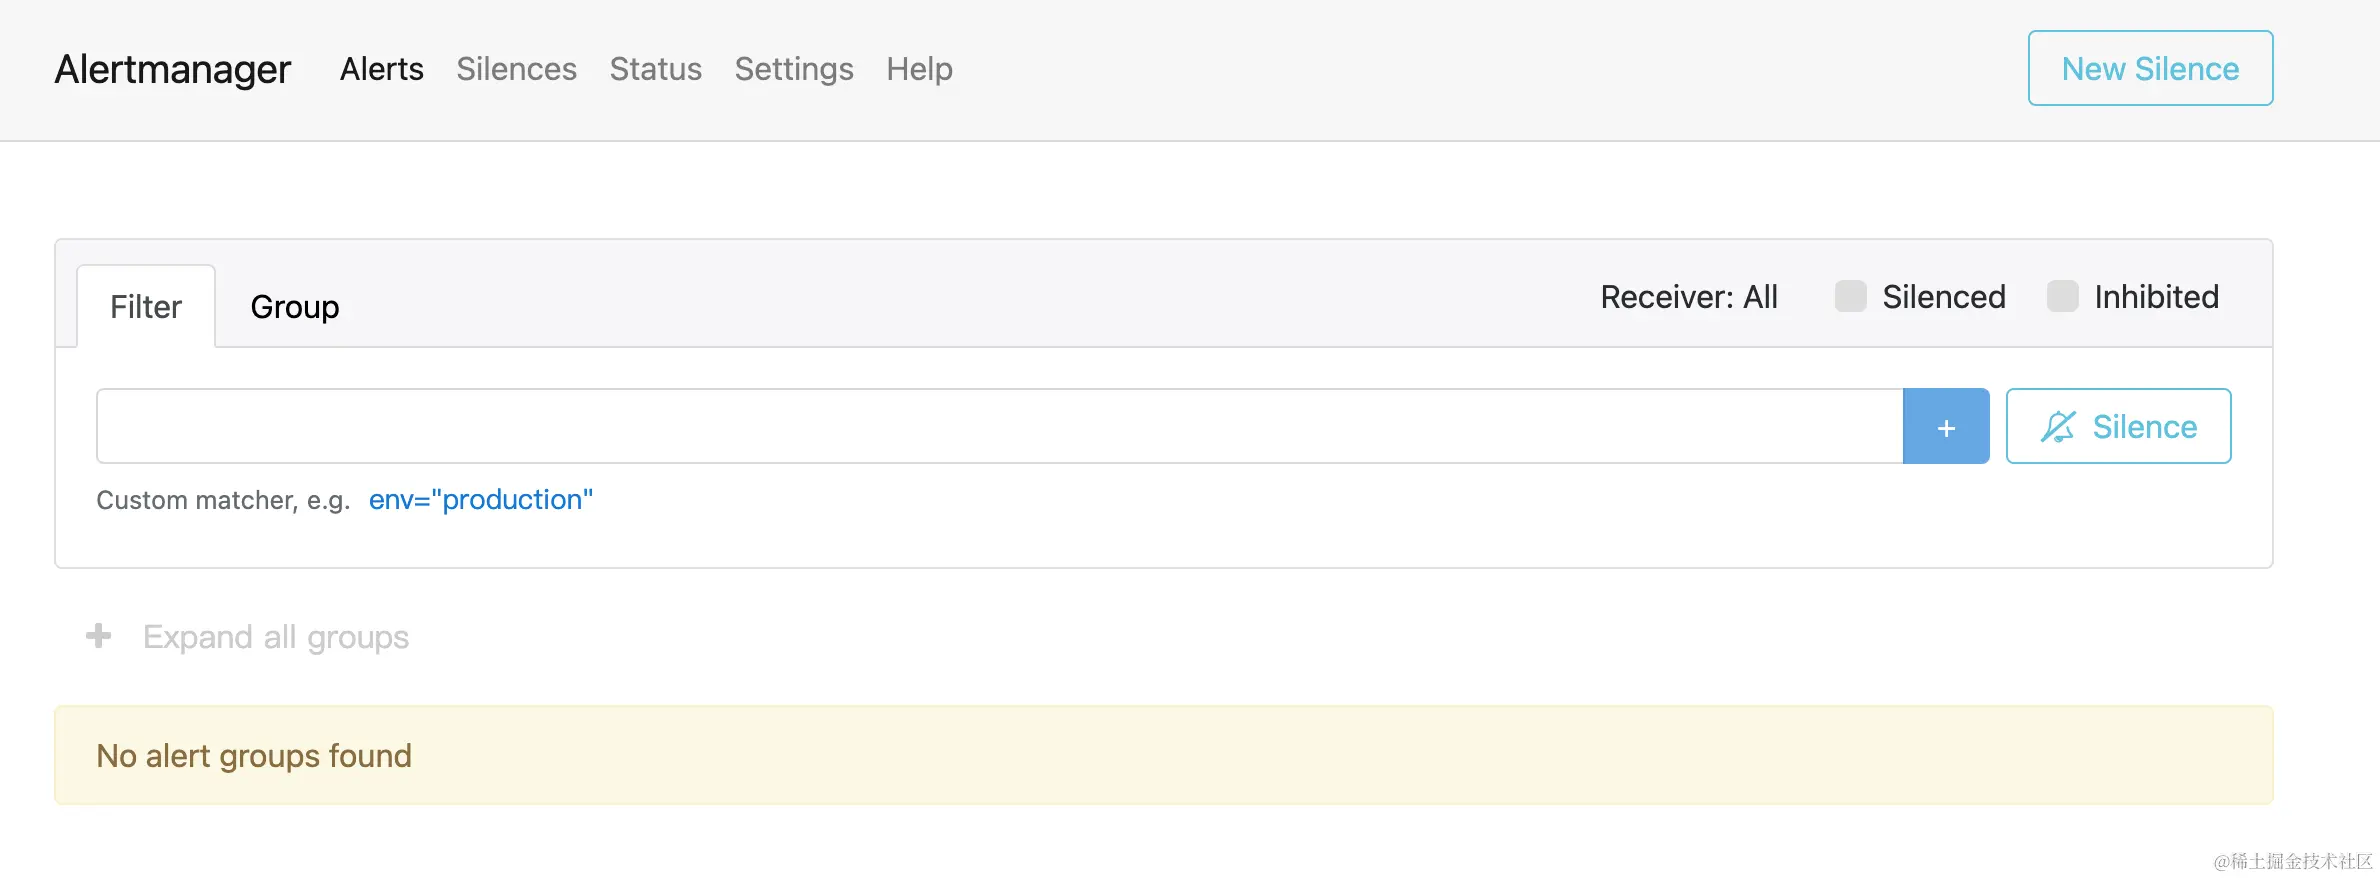Switch to the Group tab
2380x878 pixels.
294,307
